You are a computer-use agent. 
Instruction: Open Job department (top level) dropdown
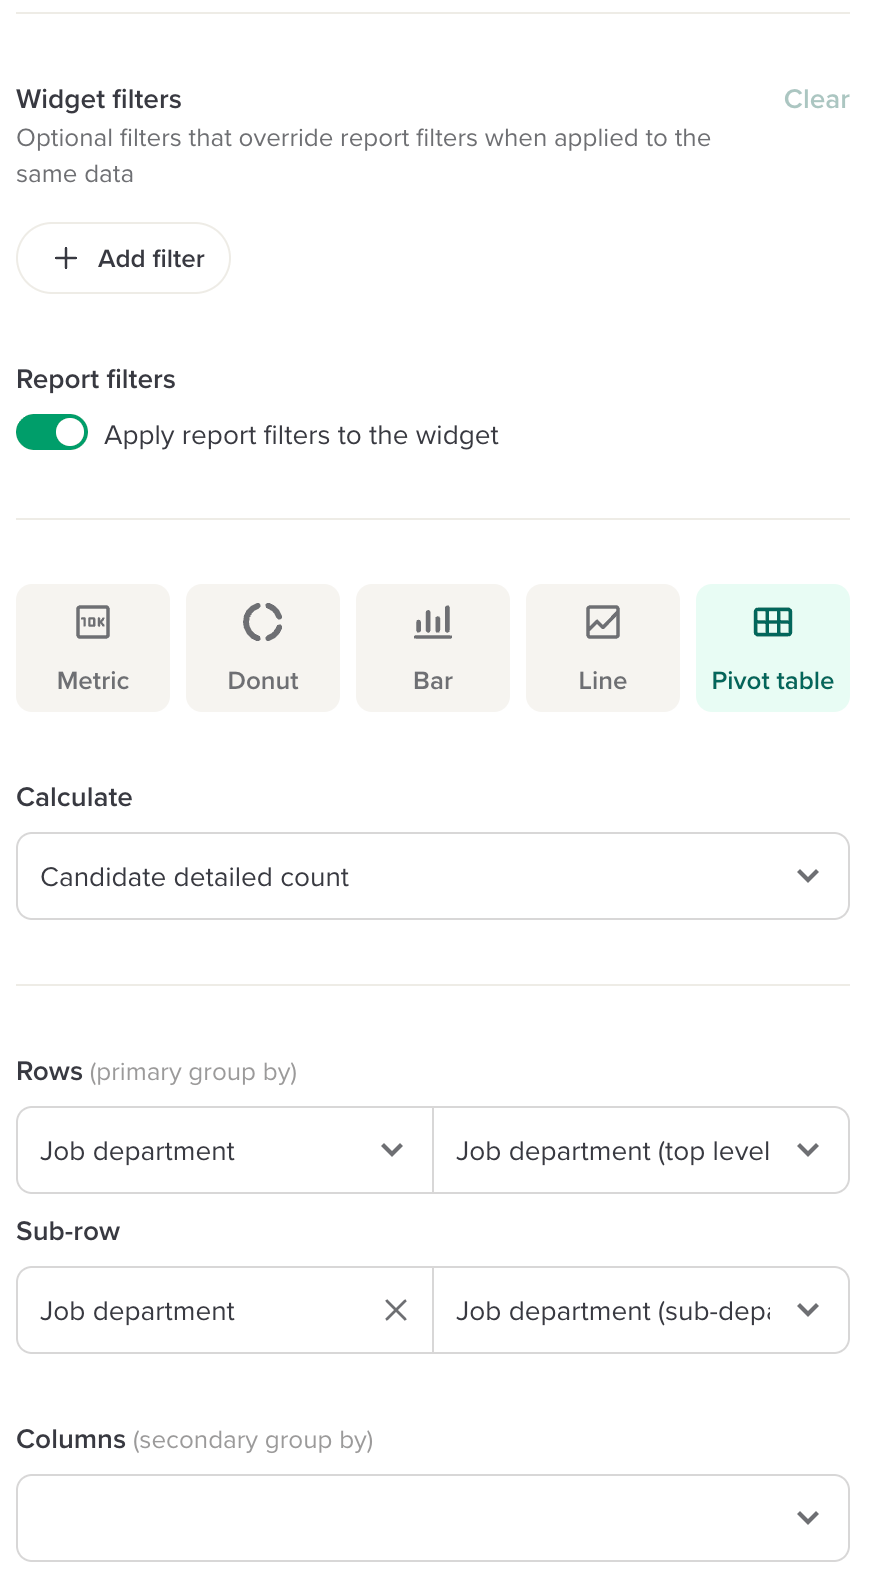(640, 1150)
